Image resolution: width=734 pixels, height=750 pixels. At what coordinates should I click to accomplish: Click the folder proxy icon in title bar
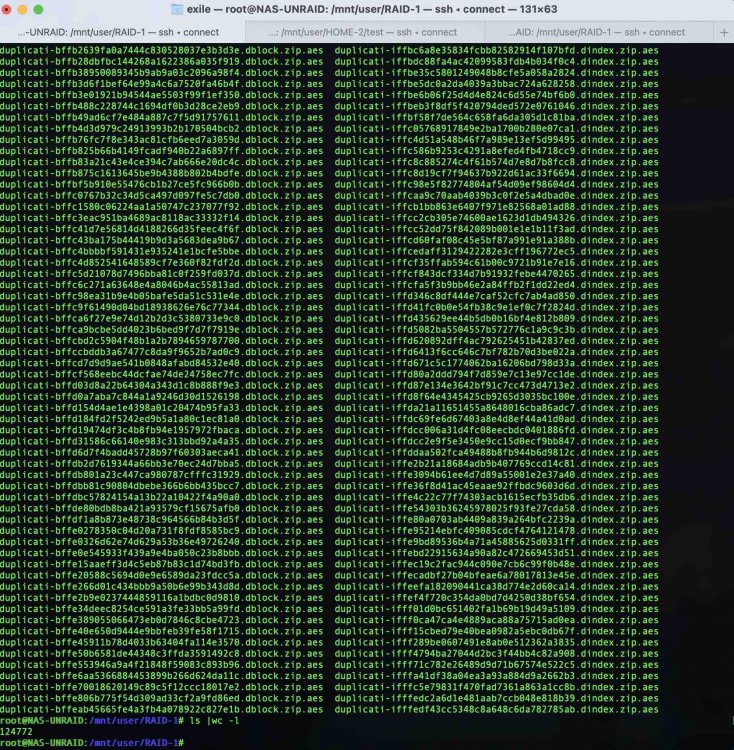pos(177,9)
